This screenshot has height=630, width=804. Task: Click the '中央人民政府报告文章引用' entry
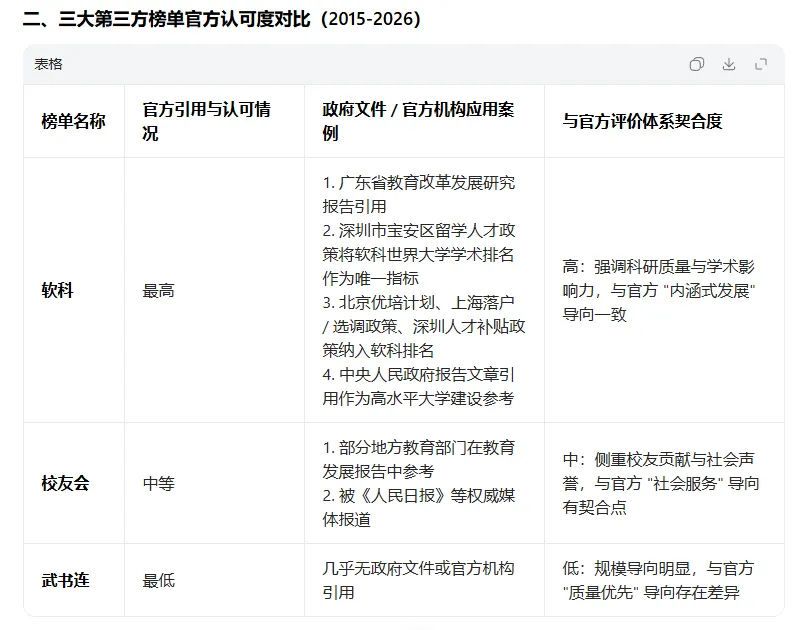click(x=418, y=387)
